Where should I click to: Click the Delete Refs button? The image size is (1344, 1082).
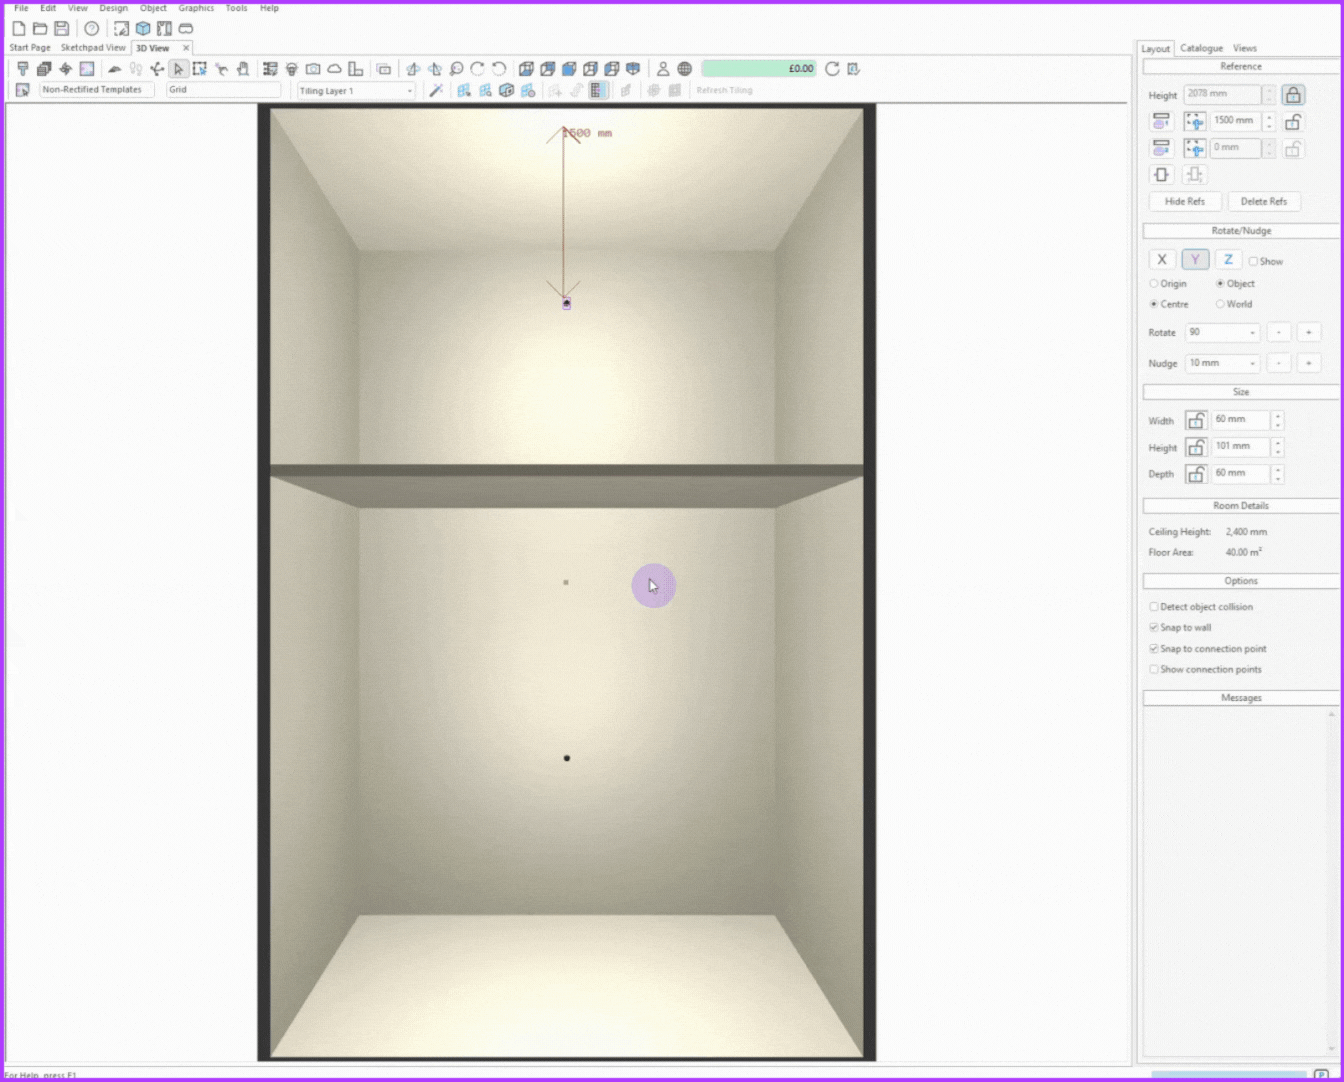[x=1264, y=202]
